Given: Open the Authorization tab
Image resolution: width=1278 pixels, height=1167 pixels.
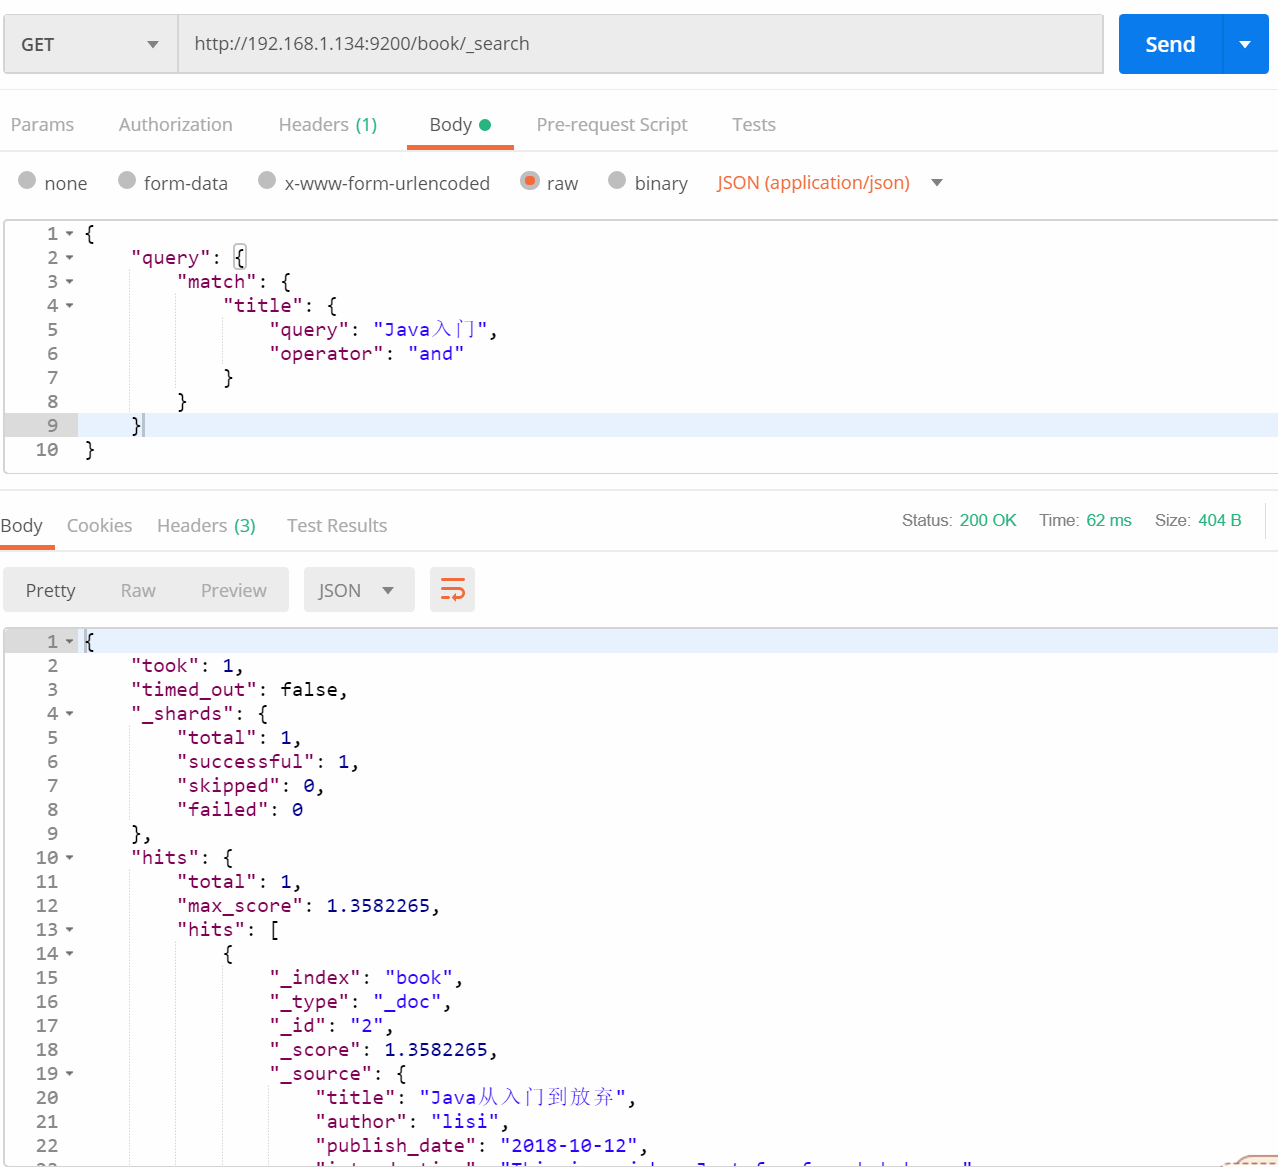Looking at the screenshot, I should 175,125.
